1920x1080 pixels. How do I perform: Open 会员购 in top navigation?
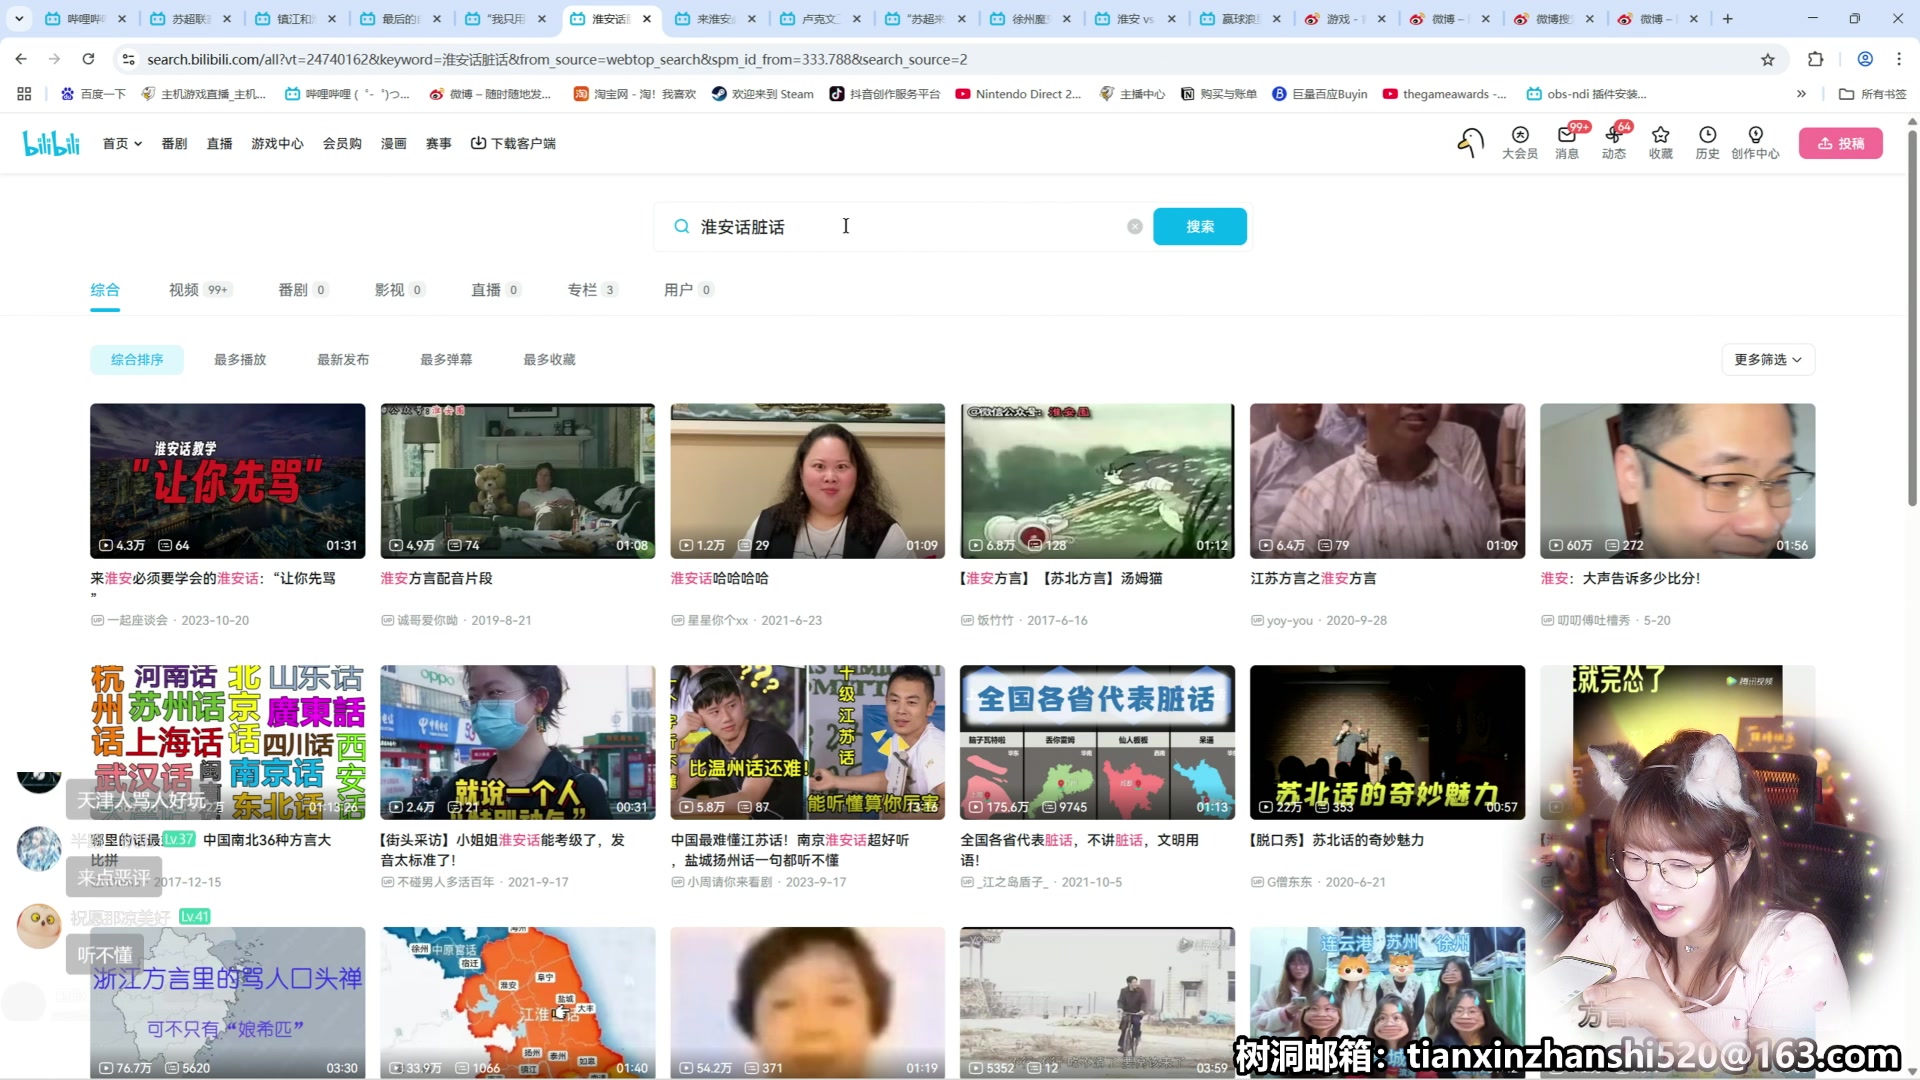pyautogui.click(x=342, y=144)
